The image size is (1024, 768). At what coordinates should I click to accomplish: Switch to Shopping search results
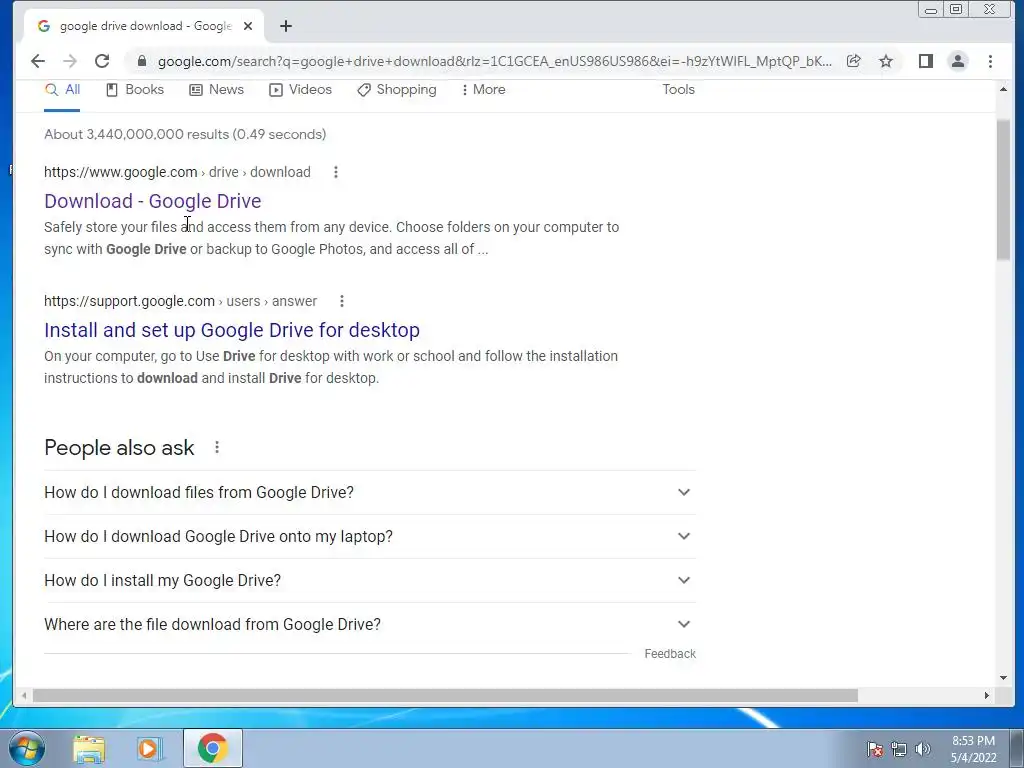point(397,89)
